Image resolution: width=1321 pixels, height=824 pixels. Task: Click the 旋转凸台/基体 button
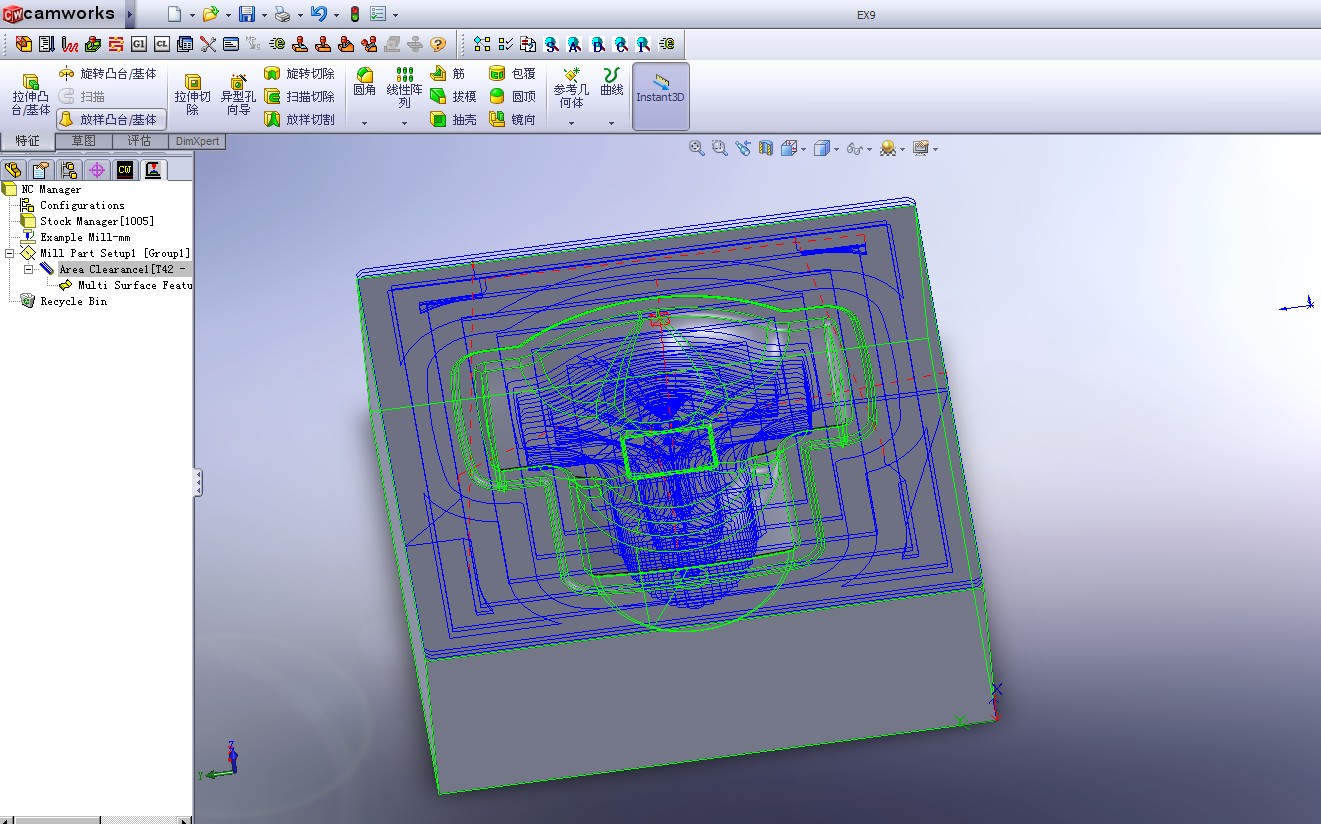(x=108, y=74)
